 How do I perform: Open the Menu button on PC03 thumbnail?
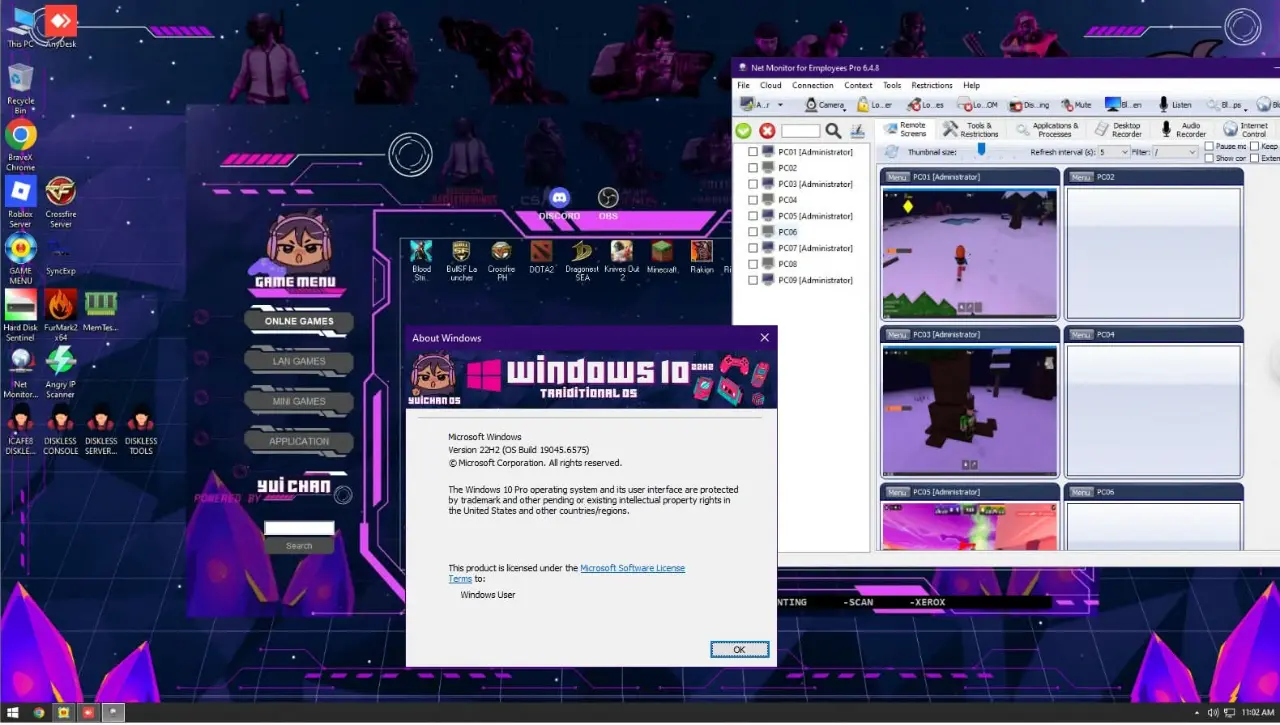pos(897,335)
